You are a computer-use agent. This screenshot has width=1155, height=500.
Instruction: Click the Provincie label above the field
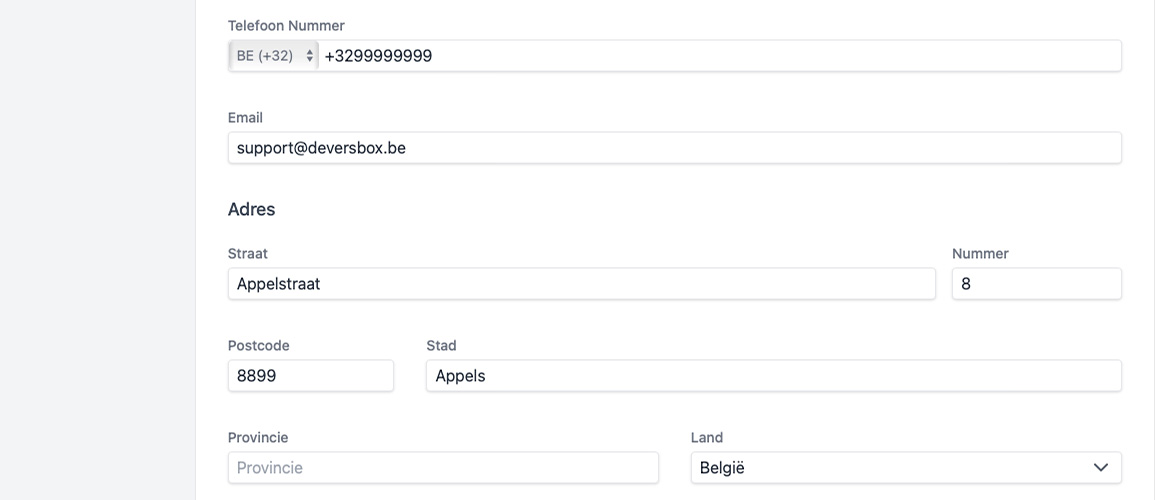[258, 438]
